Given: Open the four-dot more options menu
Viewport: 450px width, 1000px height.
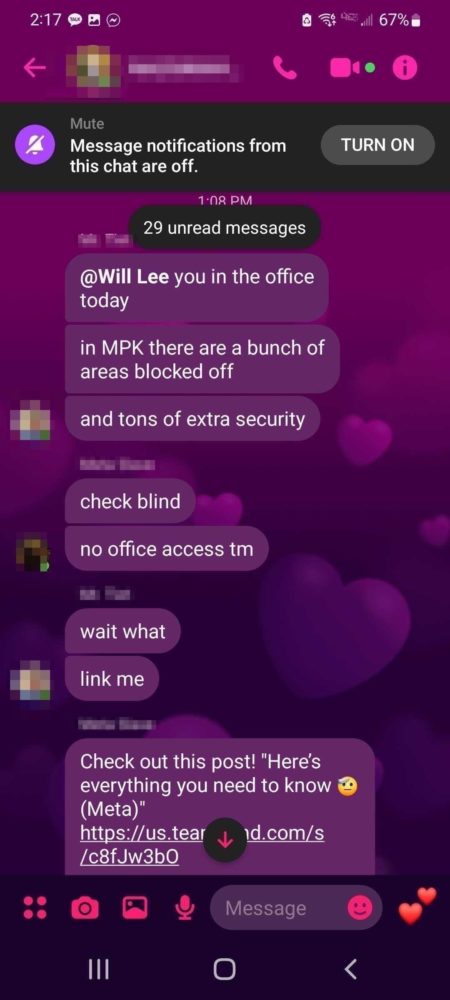Looking at the screenshot, I should click(x=34, y=908).
